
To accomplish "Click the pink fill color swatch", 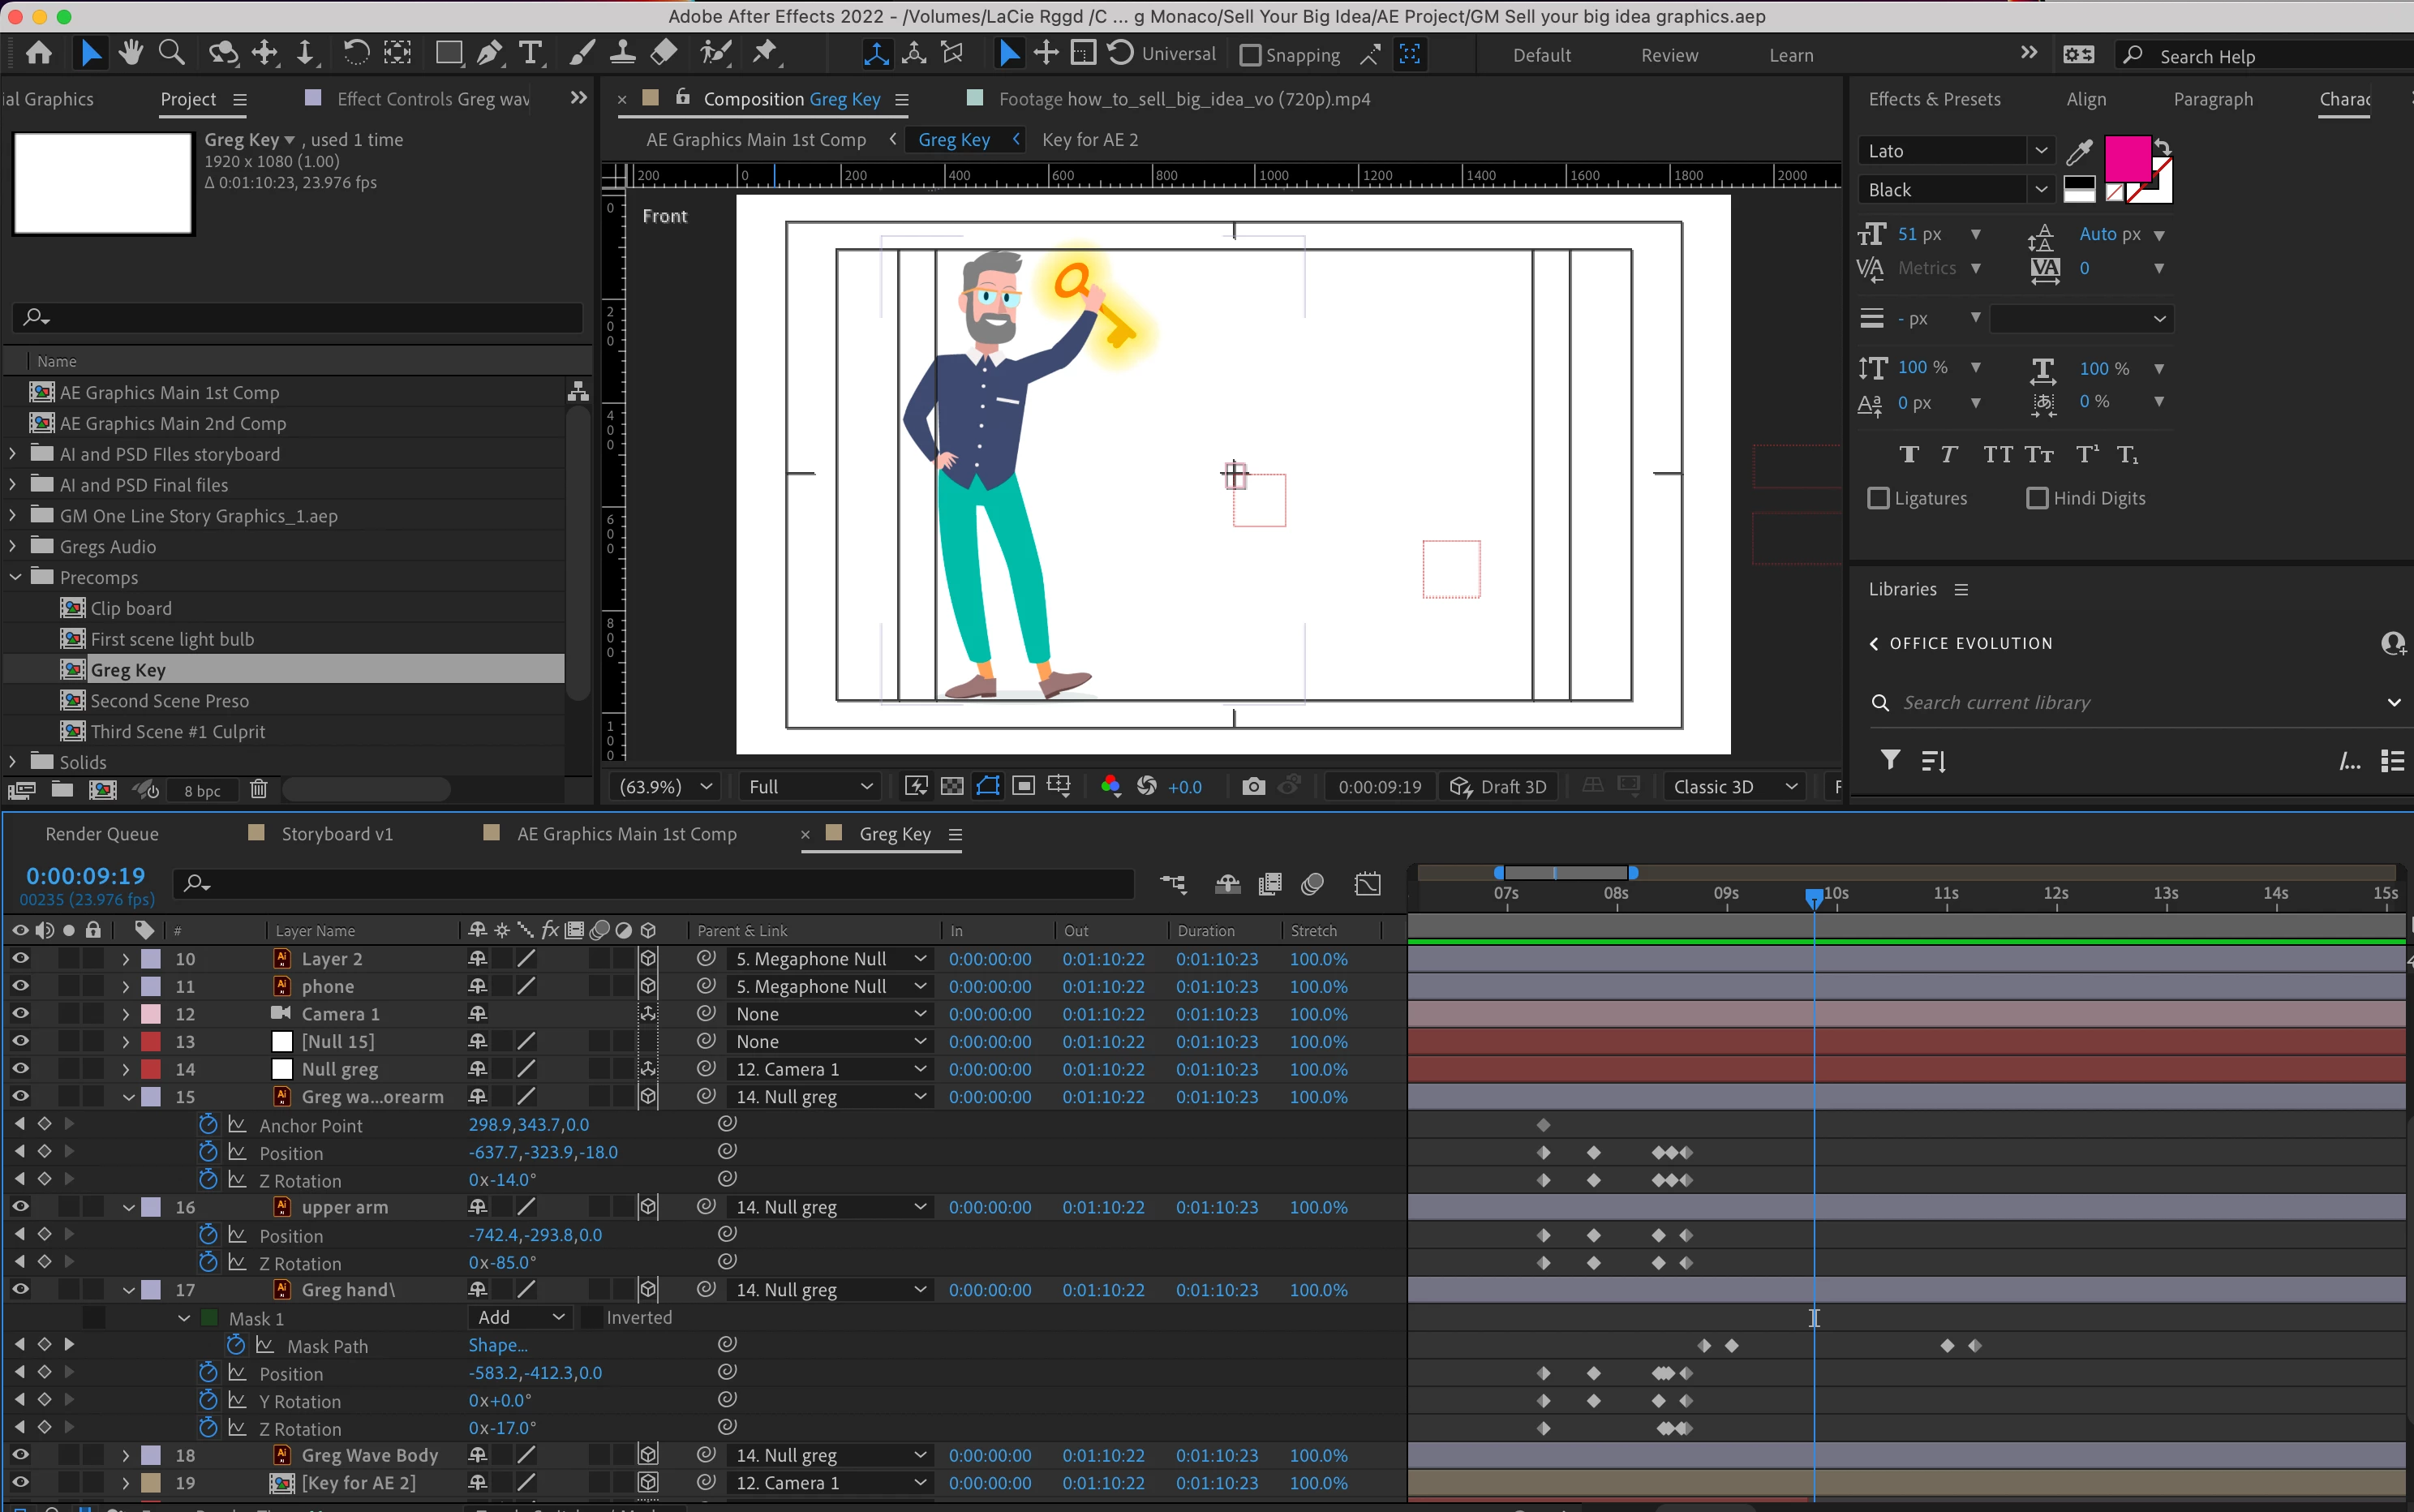I will pyautogui.click(x=2126, y=158).
